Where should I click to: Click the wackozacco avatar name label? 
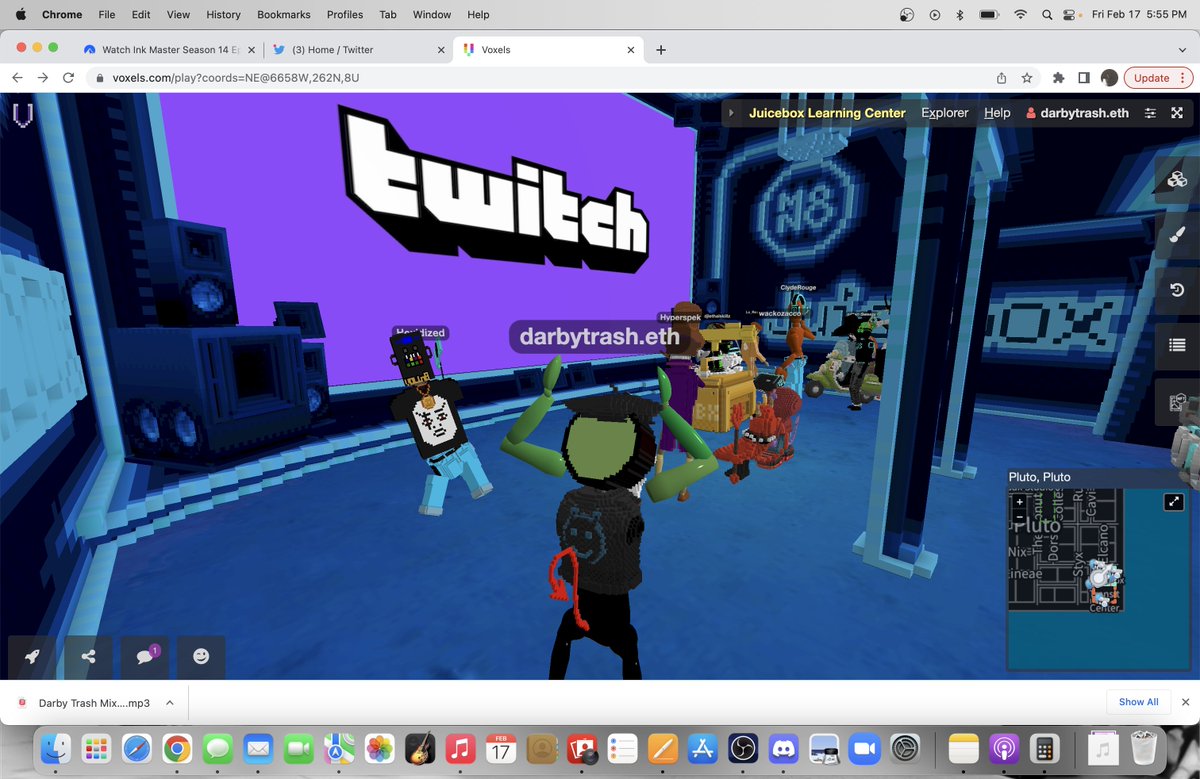tap(781, 313)
